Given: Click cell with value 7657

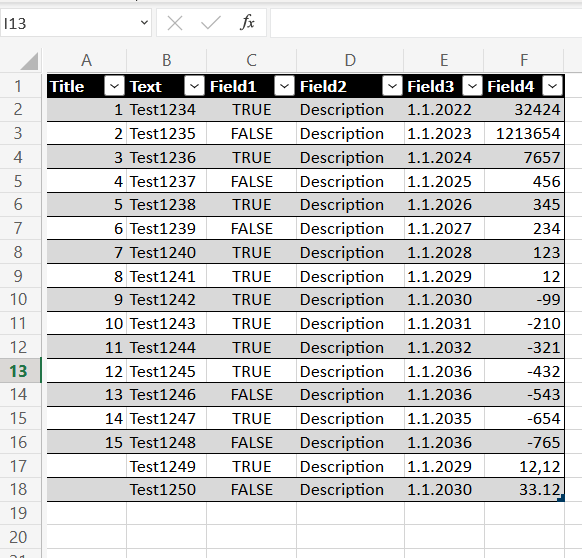Looking at the screenshot, I should (524, 158).
